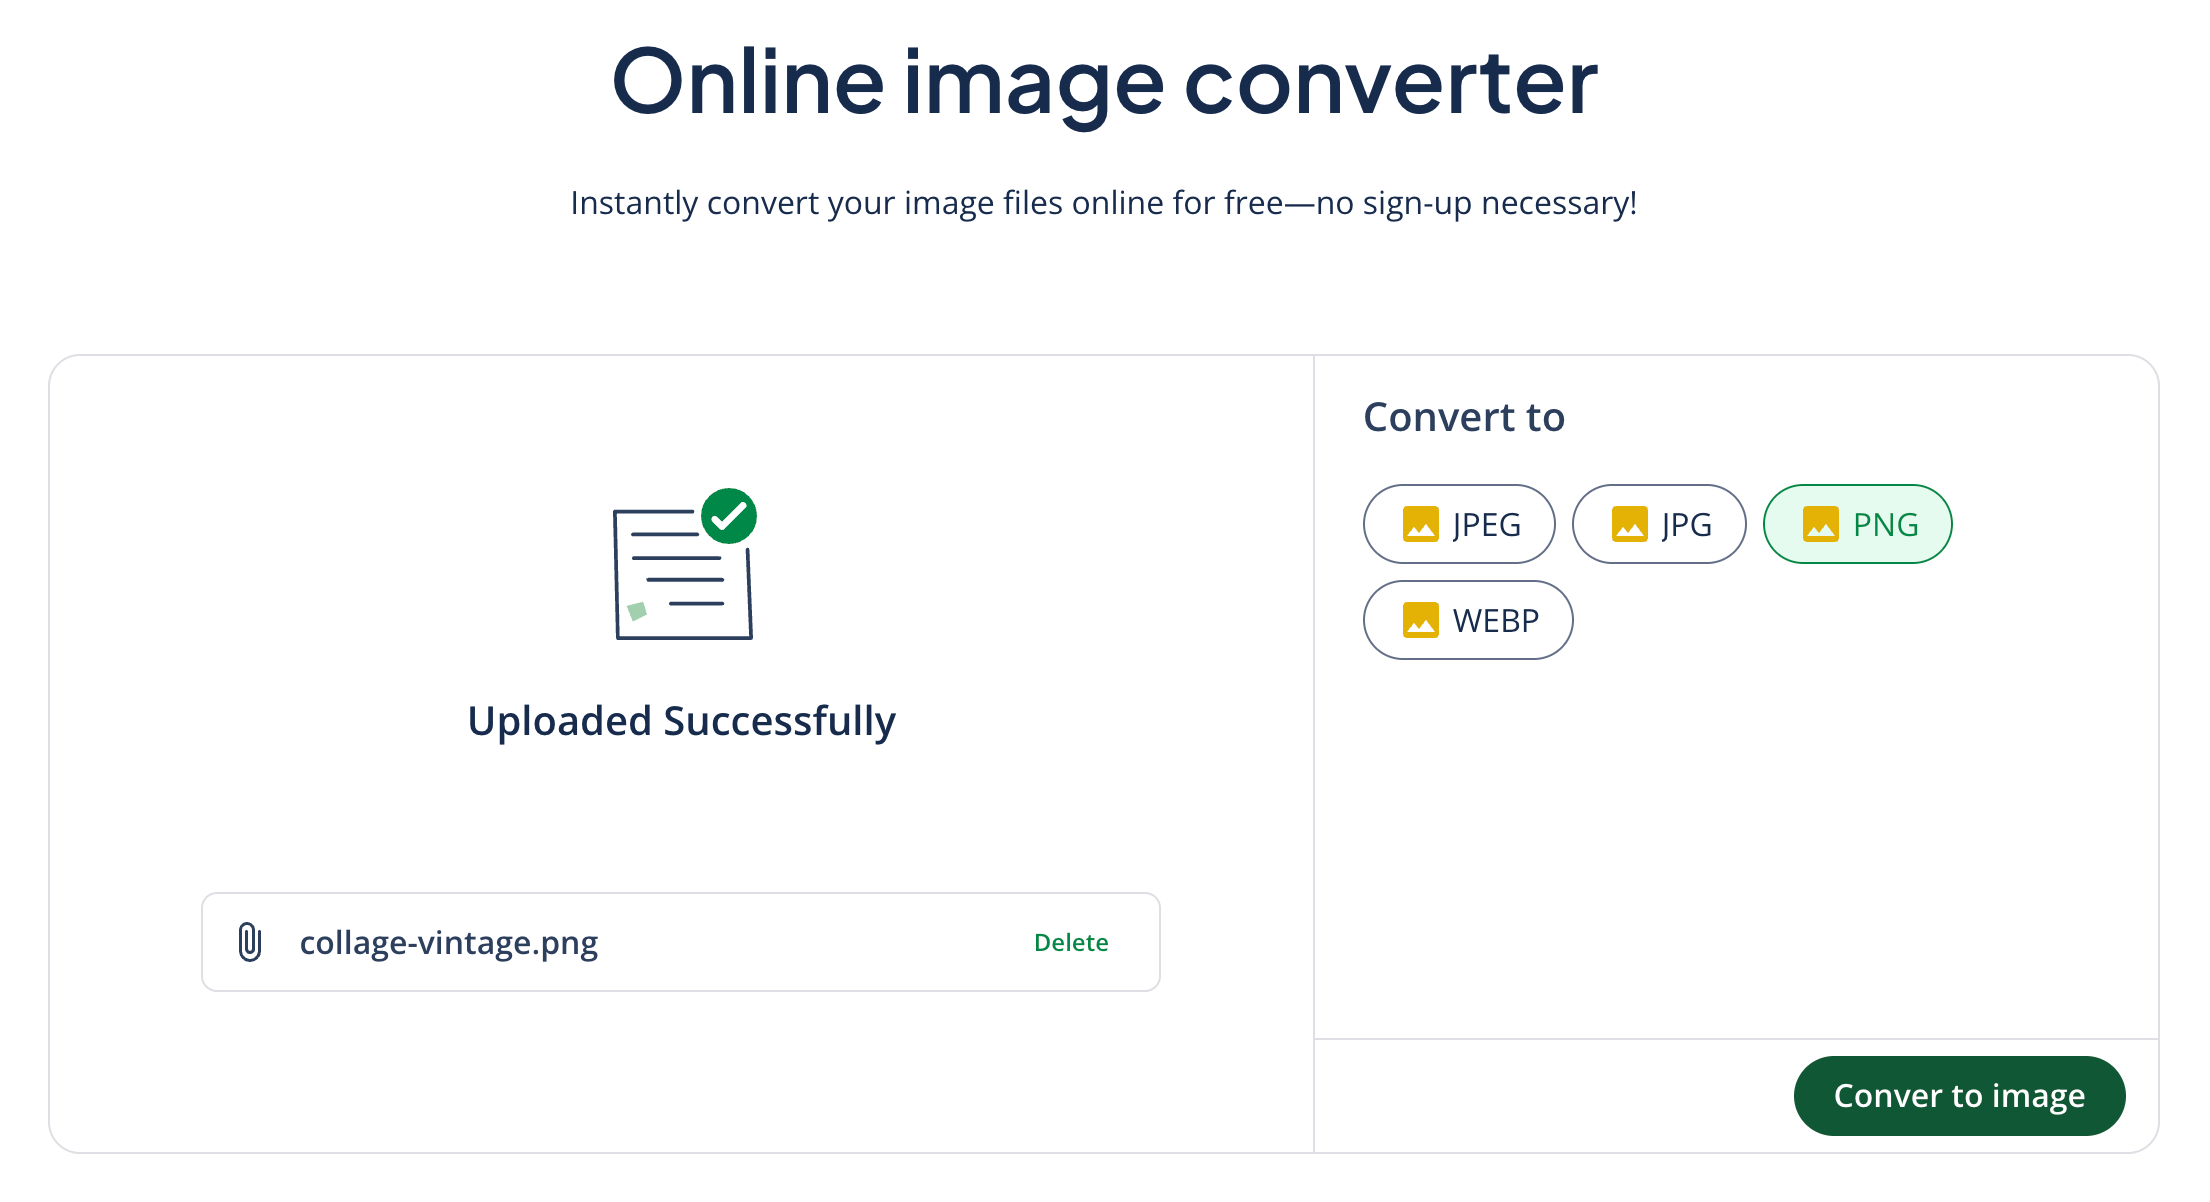The height and width of the screenshot is (1202, 2210).
Task: Pick WEBP as target format
Action: pyautogui.click(x=1468, y=620)
